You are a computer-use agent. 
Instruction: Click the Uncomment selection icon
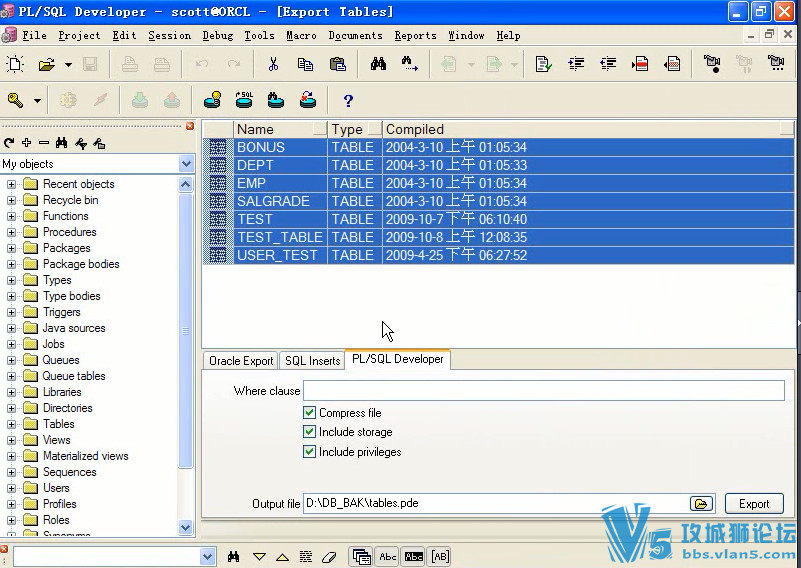pyautogui.click(x=672, y=64)
